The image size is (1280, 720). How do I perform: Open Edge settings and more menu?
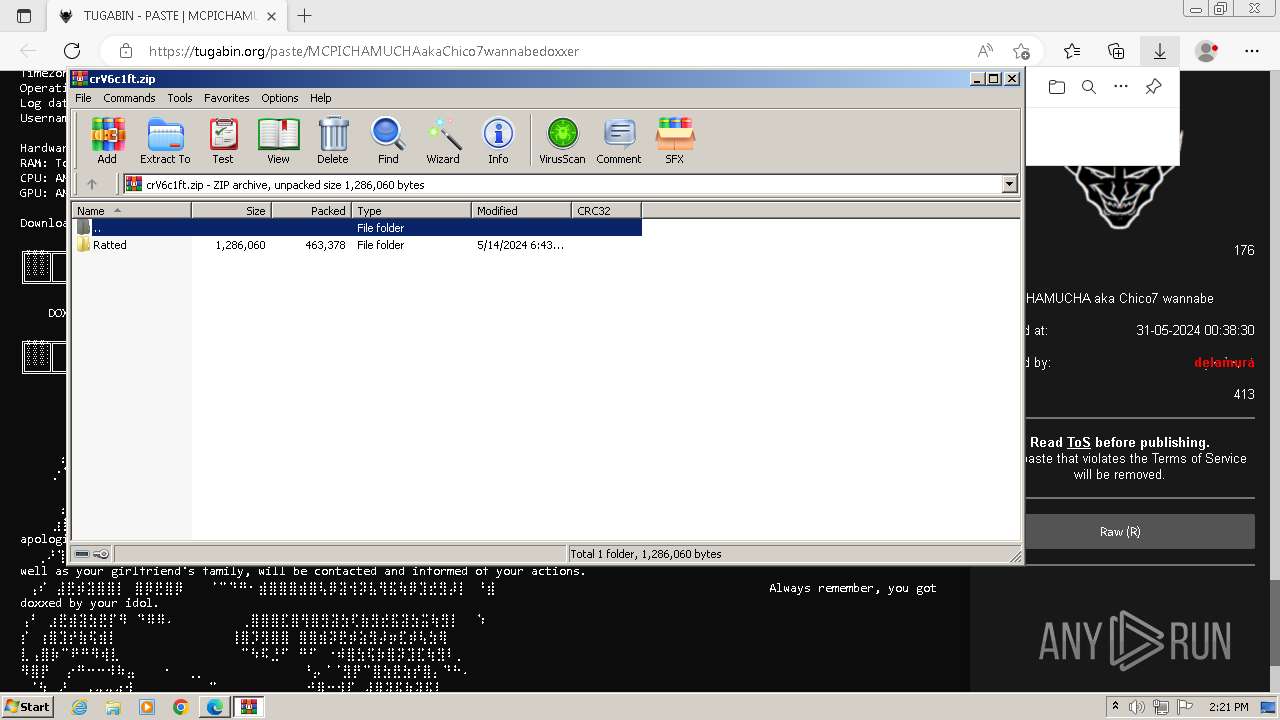click(1252, 51)
